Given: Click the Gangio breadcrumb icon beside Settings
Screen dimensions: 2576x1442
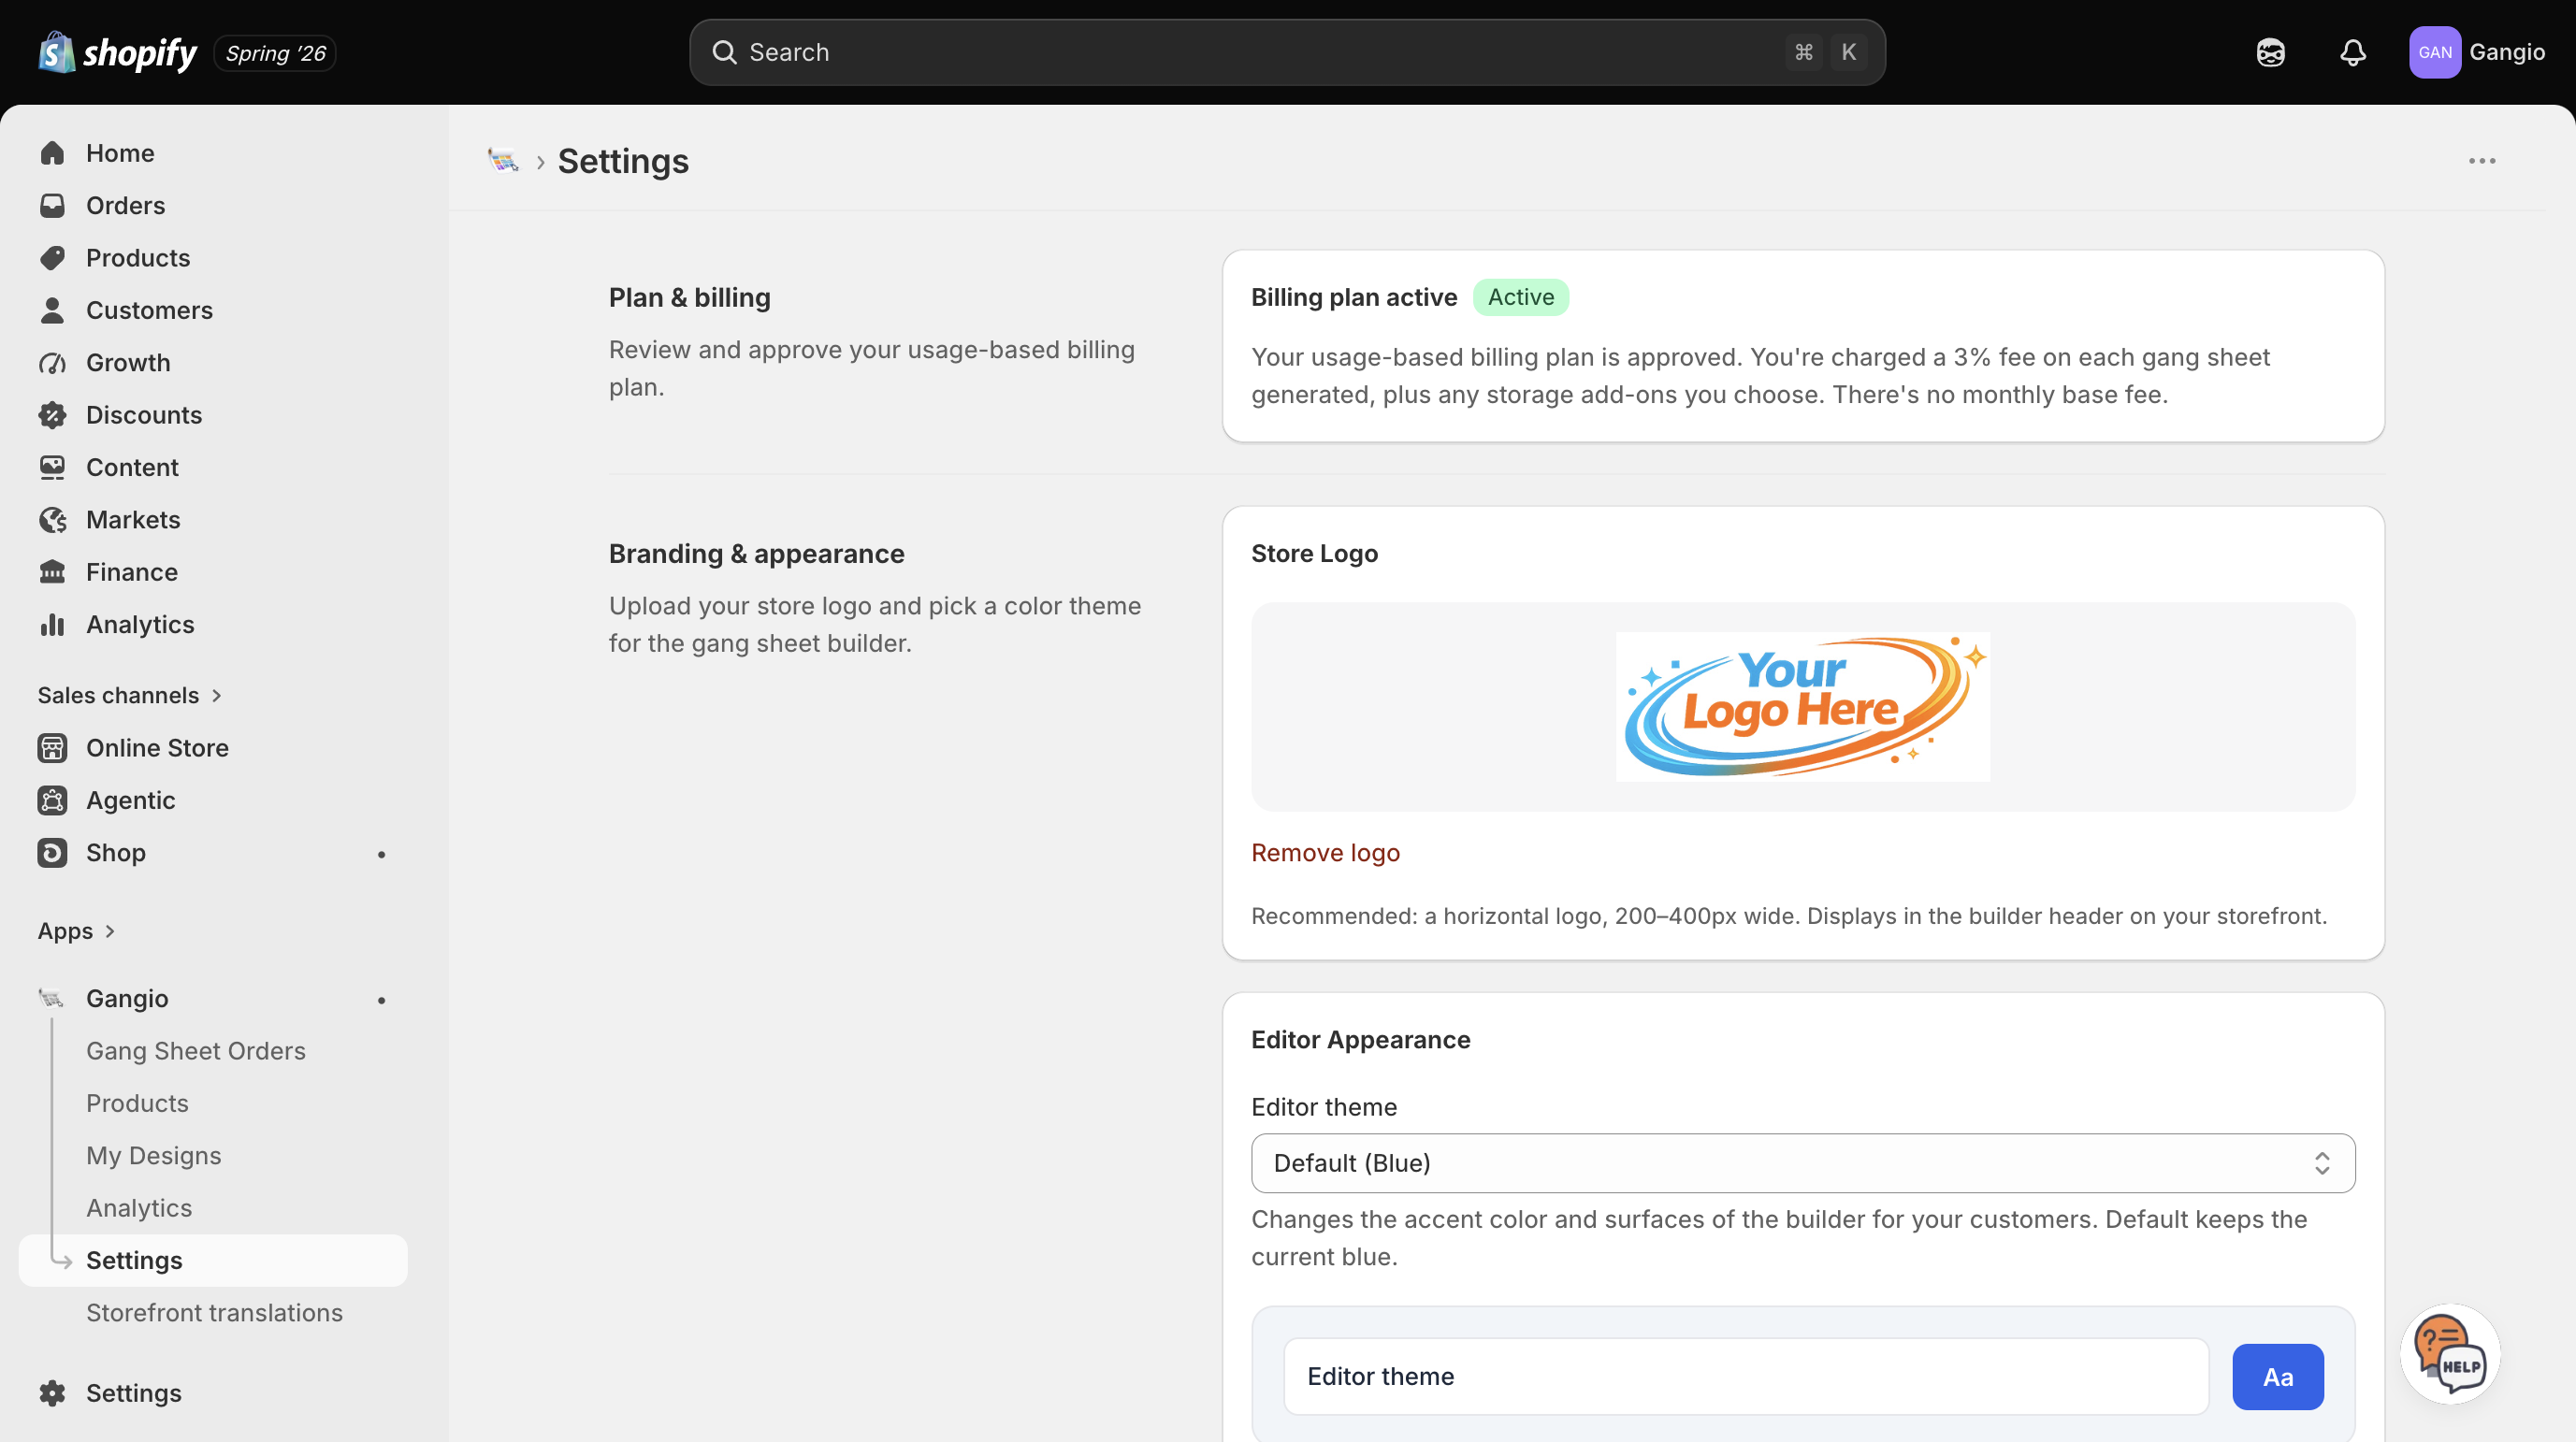Looking at the screenshot, I should 503,160.
